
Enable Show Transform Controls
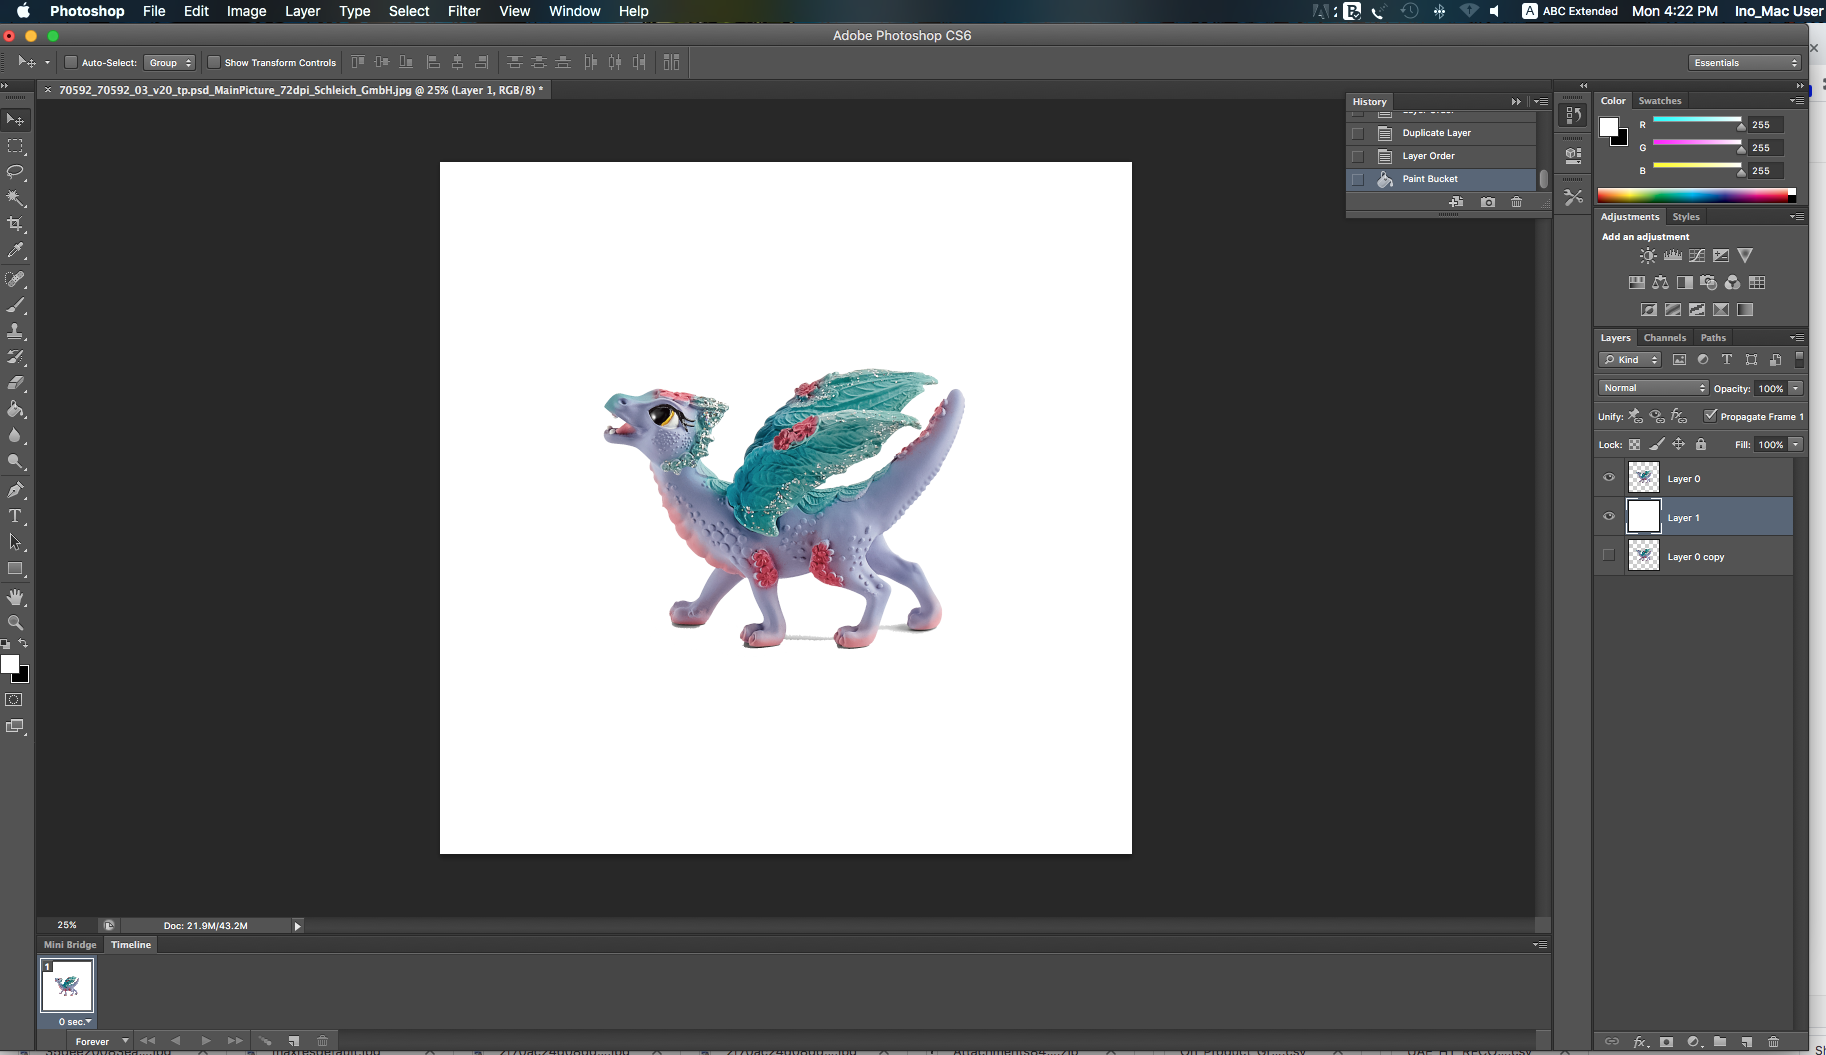pos(213,62)
